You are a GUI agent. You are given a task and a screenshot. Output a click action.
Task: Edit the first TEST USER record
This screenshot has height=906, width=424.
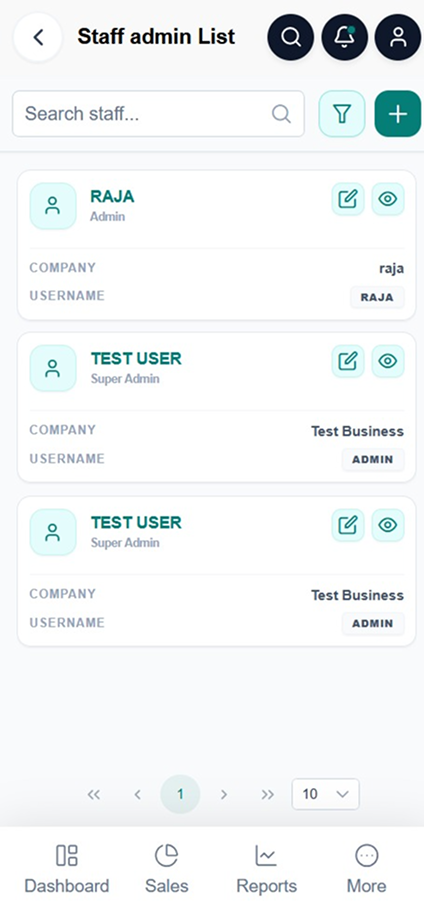(348, 362)
